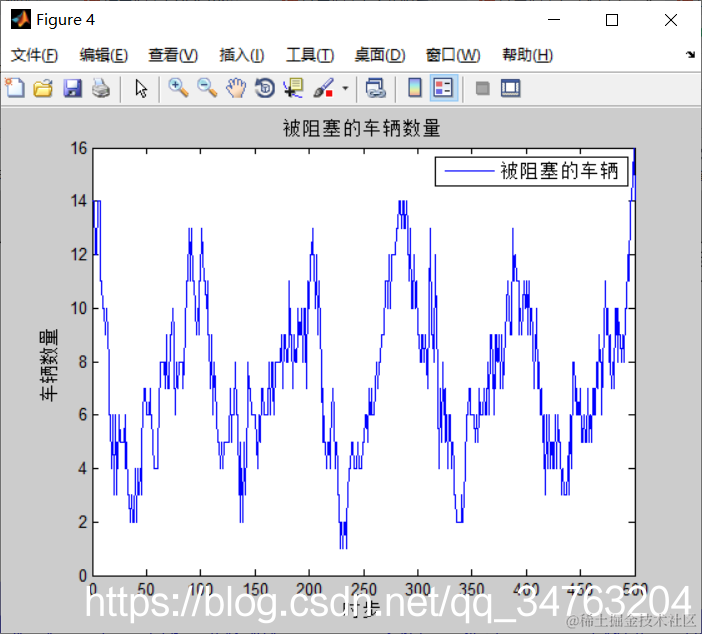Open the 编辑(E) menu

103,55
